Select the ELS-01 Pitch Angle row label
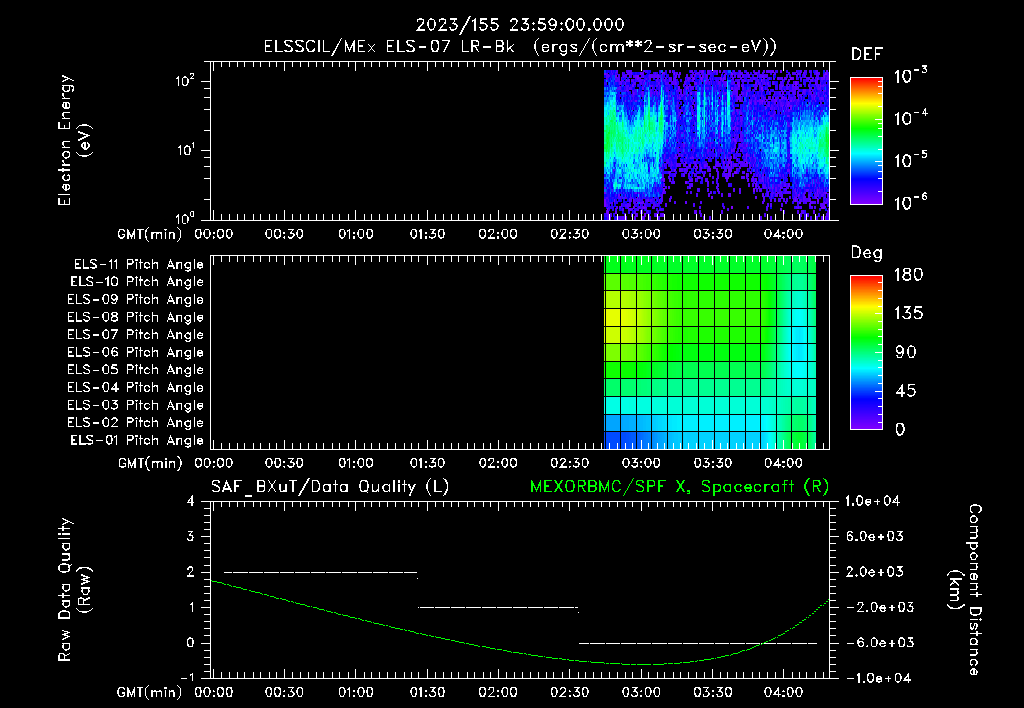Viewport: 1024px width, 708px height. 137,440
